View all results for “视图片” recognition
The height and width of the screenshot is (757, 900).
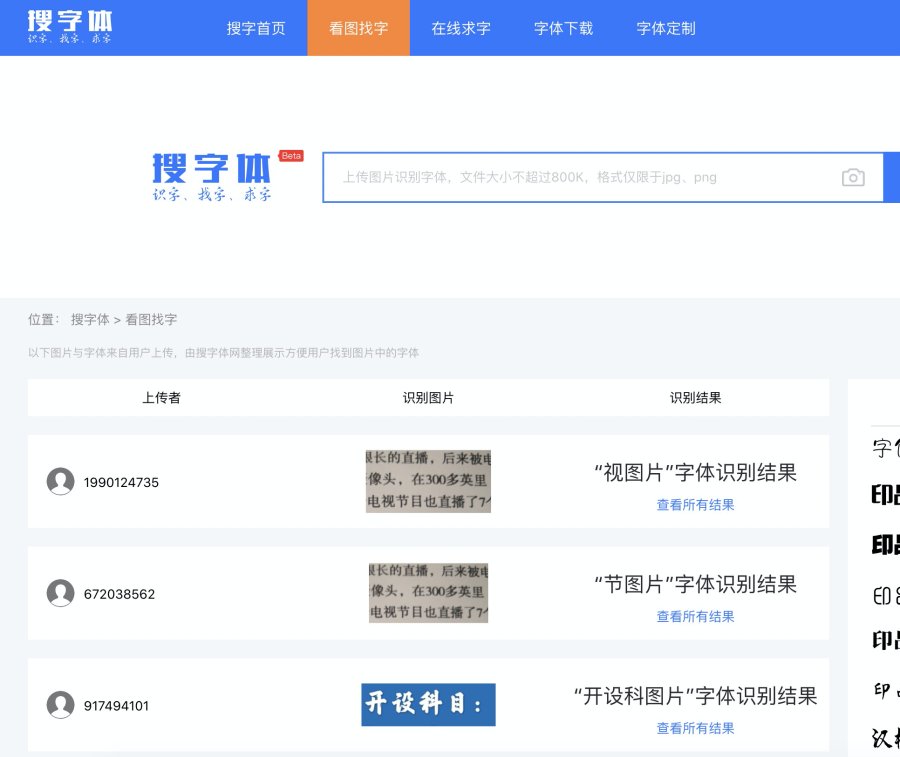pos(695,505)
